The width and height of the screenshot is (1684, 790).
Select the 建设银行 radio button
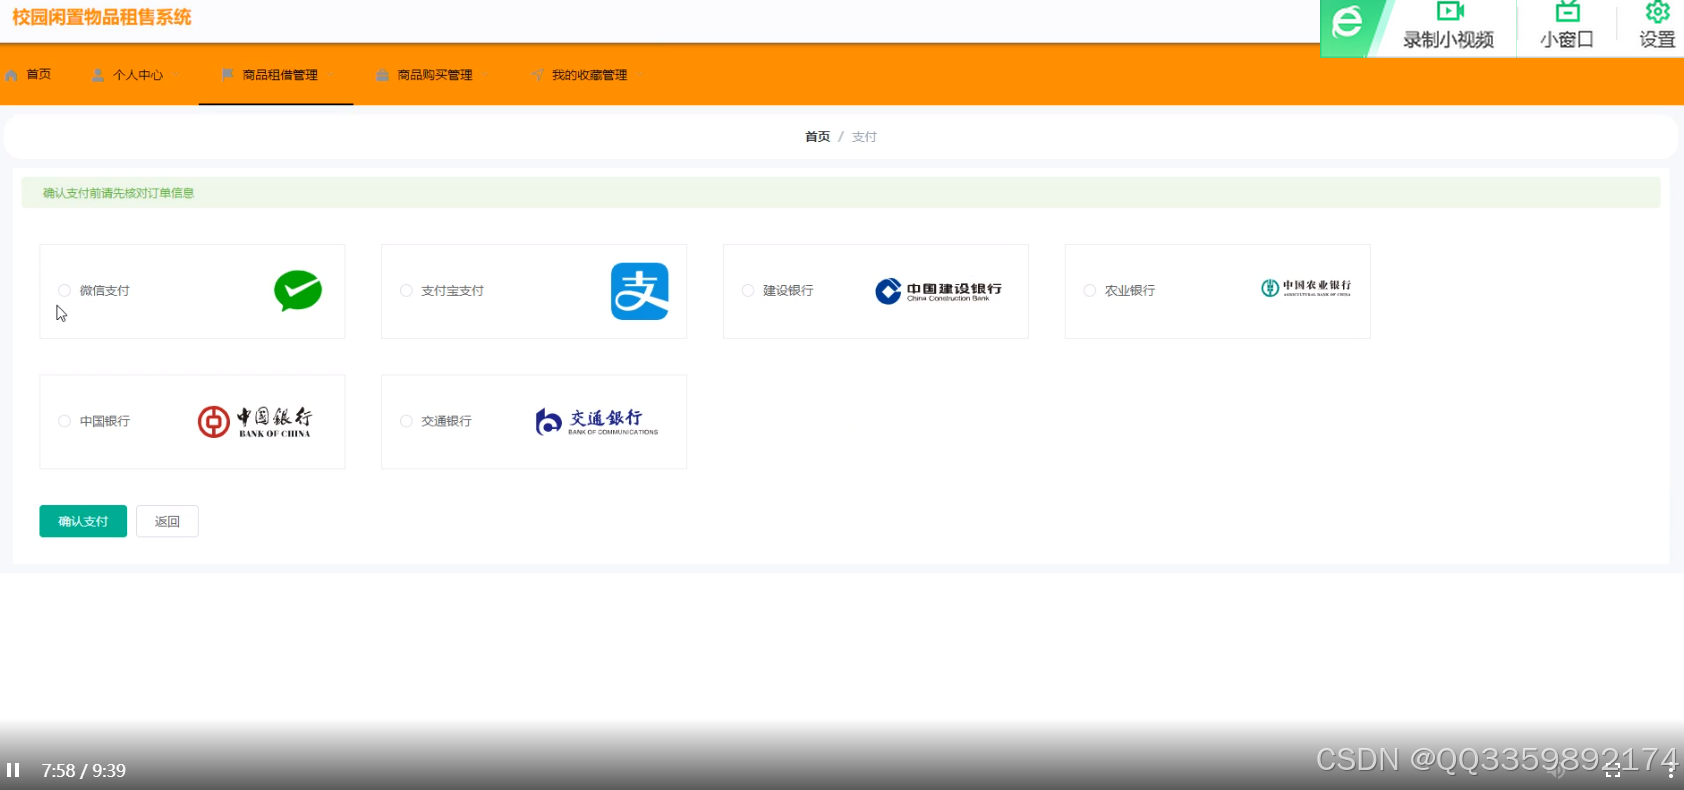click(x=748, y=291)
